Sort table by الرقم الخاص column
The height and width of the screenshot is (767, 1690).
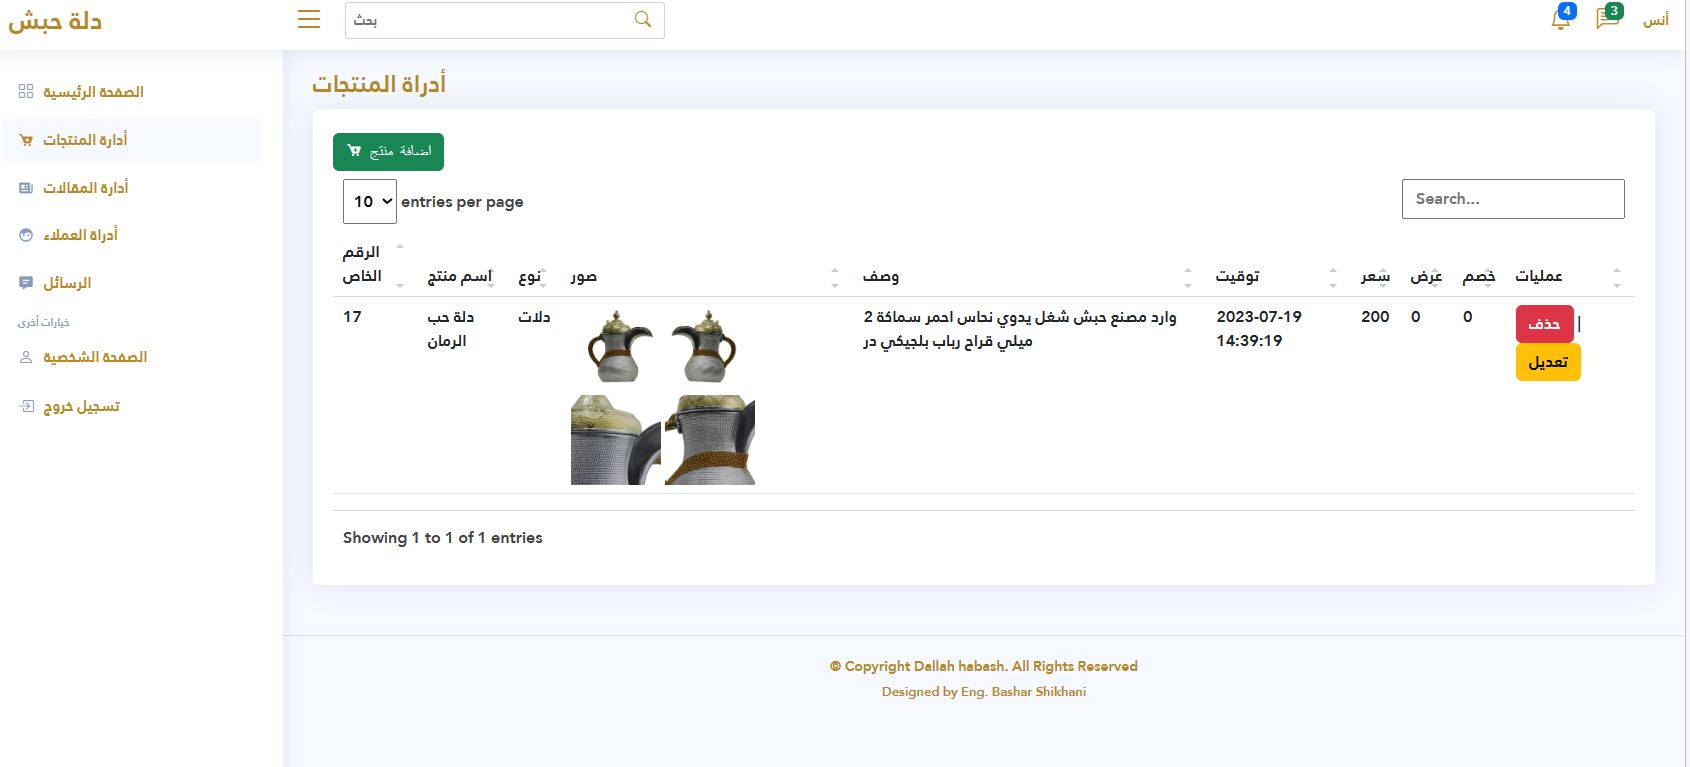pos(362,265)
